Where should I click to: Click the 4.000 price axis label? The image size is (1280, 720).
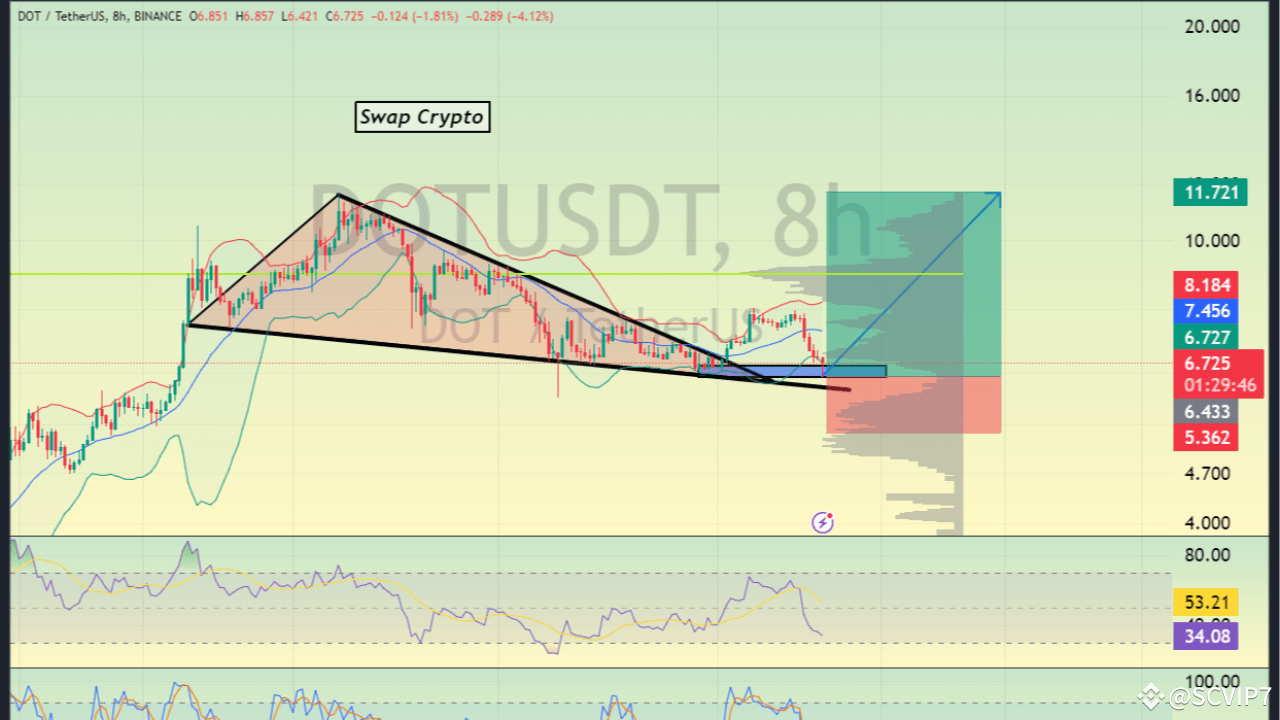coord(1207,522)
